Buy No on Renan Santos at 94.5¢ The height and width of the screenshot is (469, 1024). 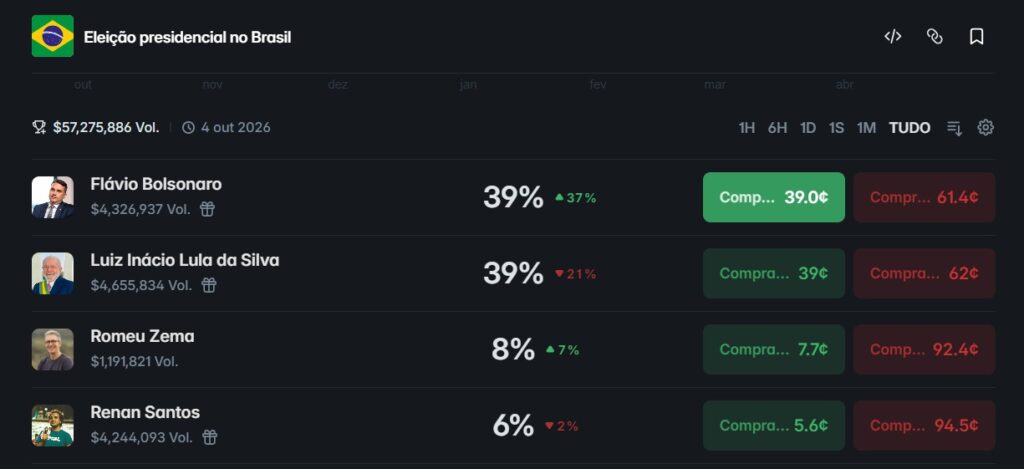[x=924, y=425]
